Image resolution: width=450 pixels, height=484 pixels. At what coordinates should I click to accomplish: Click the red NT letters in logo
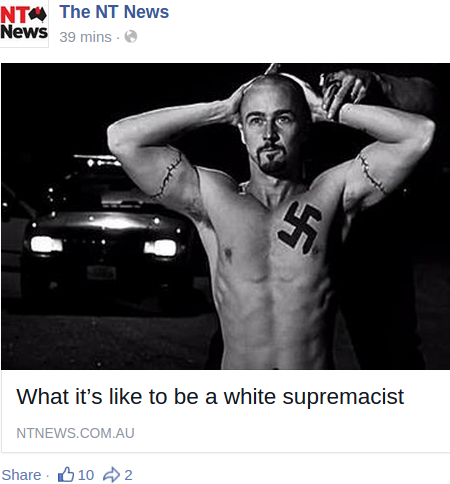point(14,15)
